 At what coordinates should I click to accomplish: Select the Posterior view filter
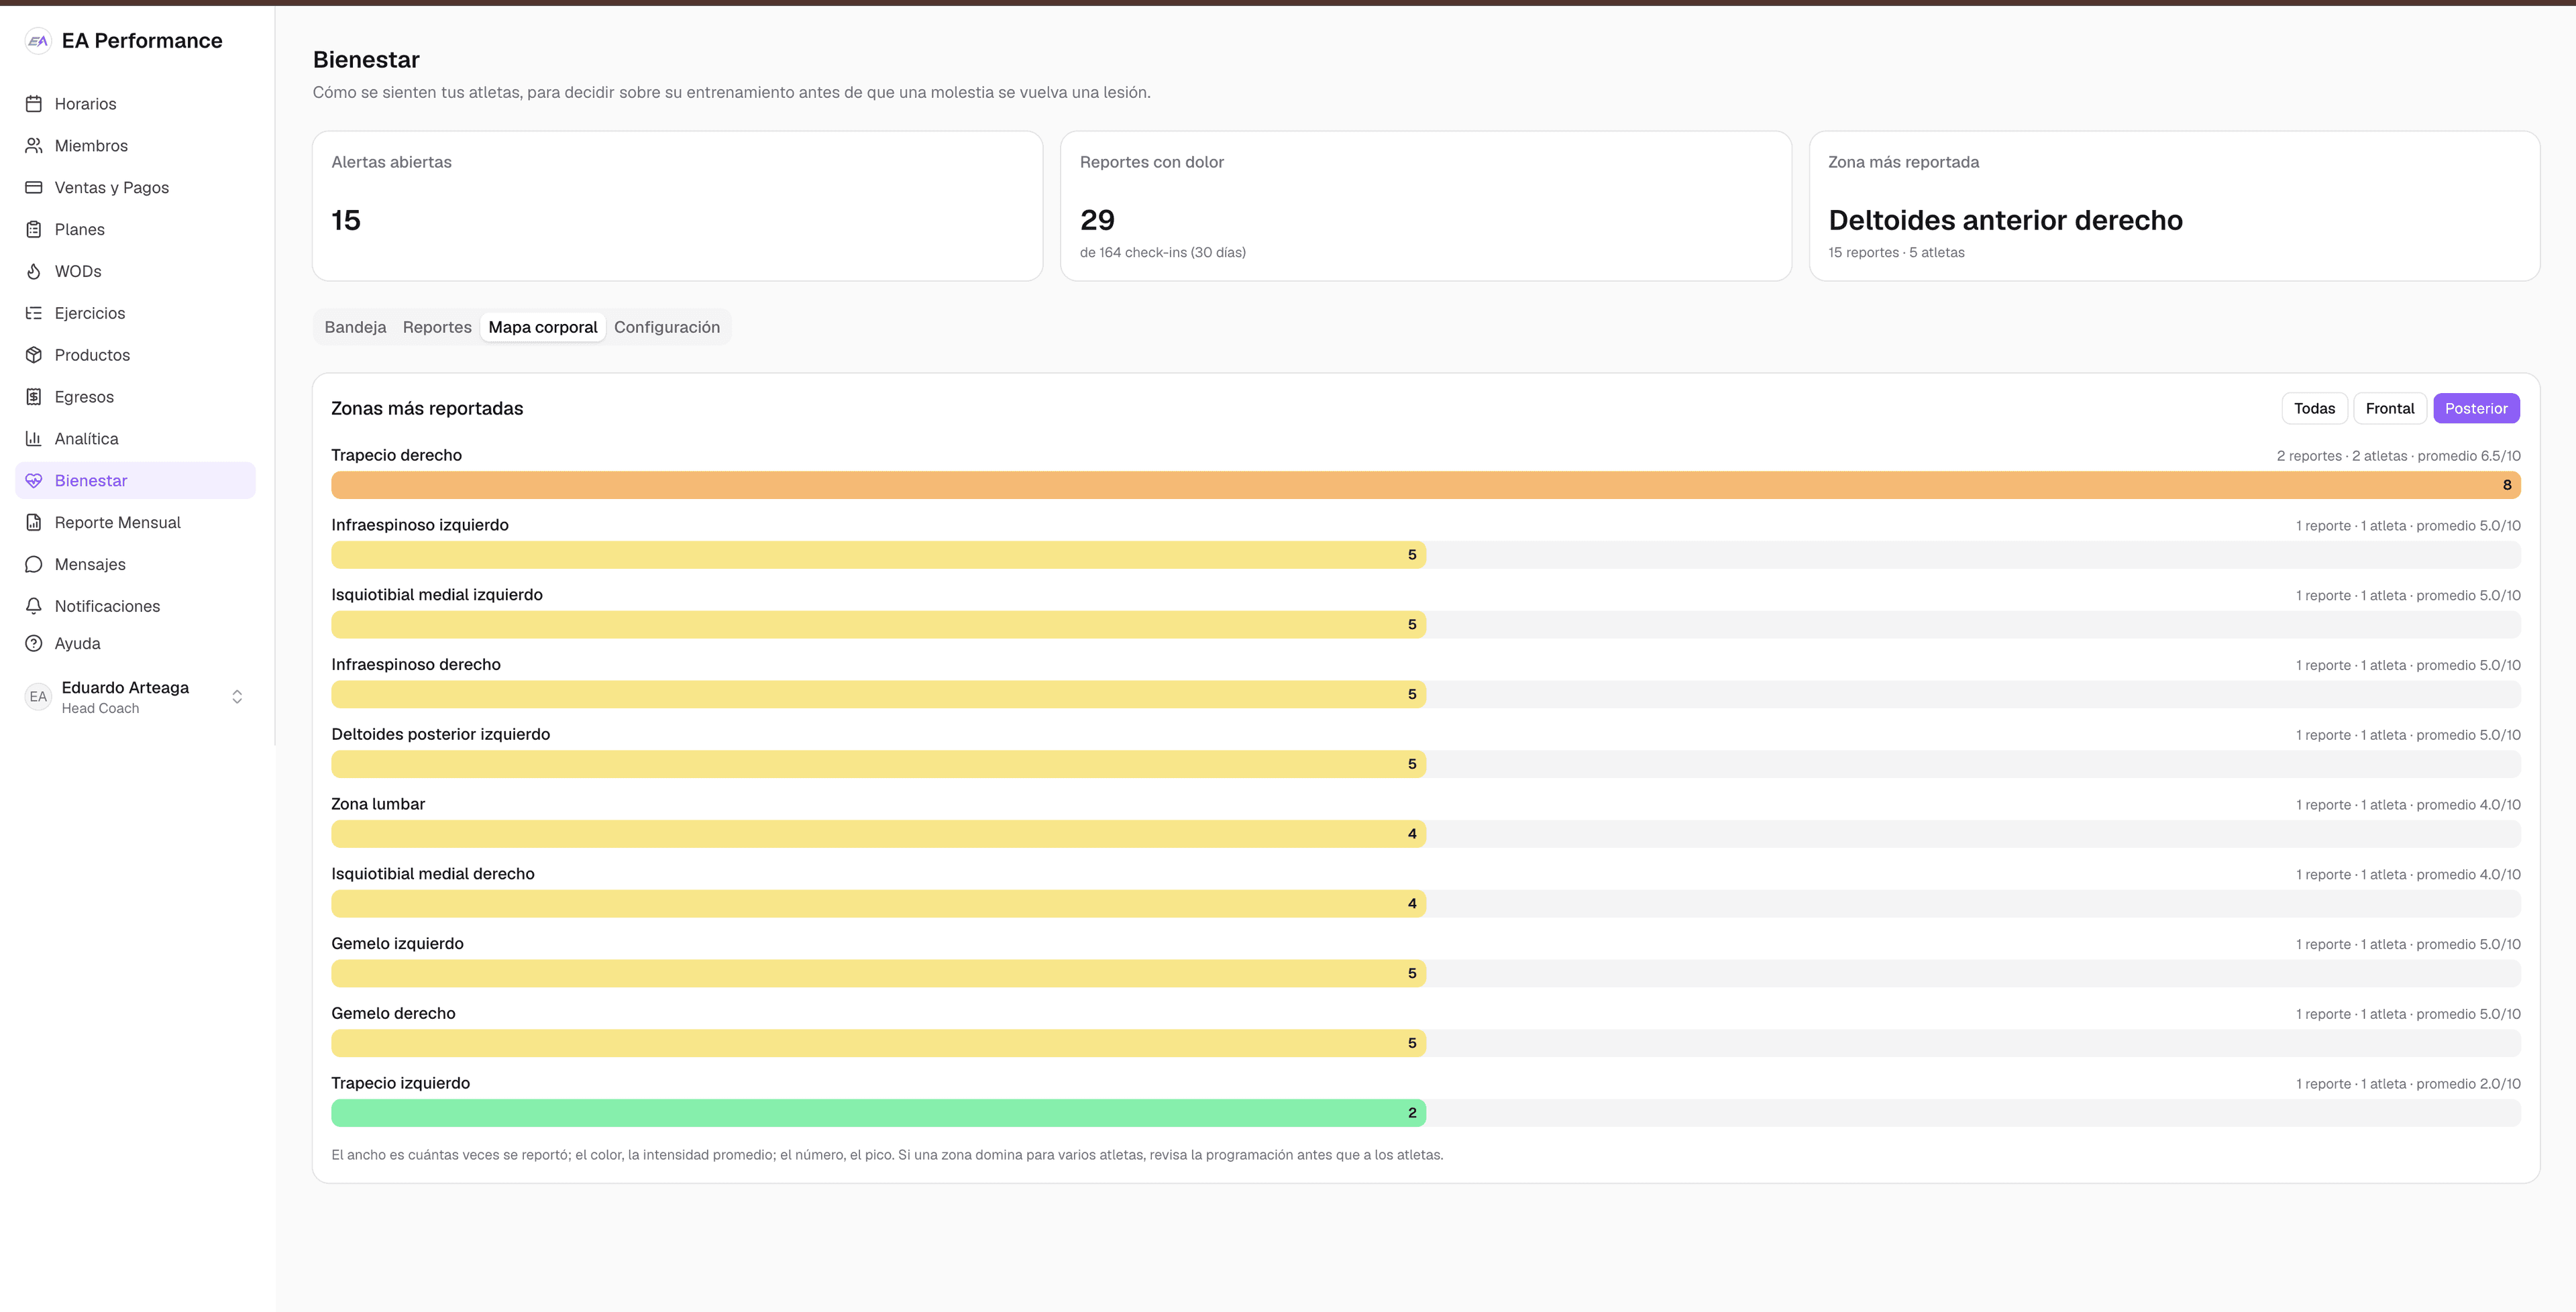(2476, 409)
